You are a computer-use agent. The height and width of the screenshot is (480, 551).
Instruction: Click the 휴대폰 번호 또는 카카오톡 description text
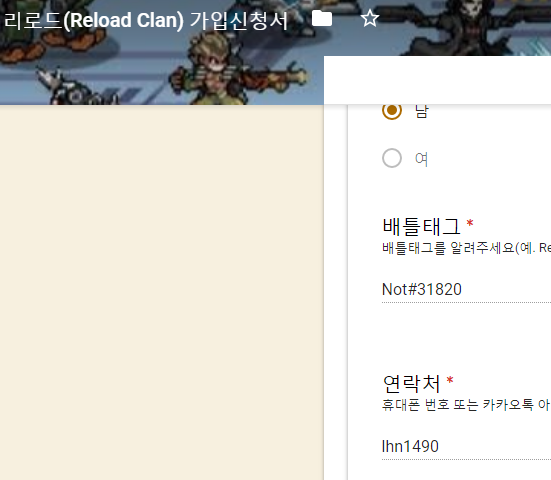point(466,405)
